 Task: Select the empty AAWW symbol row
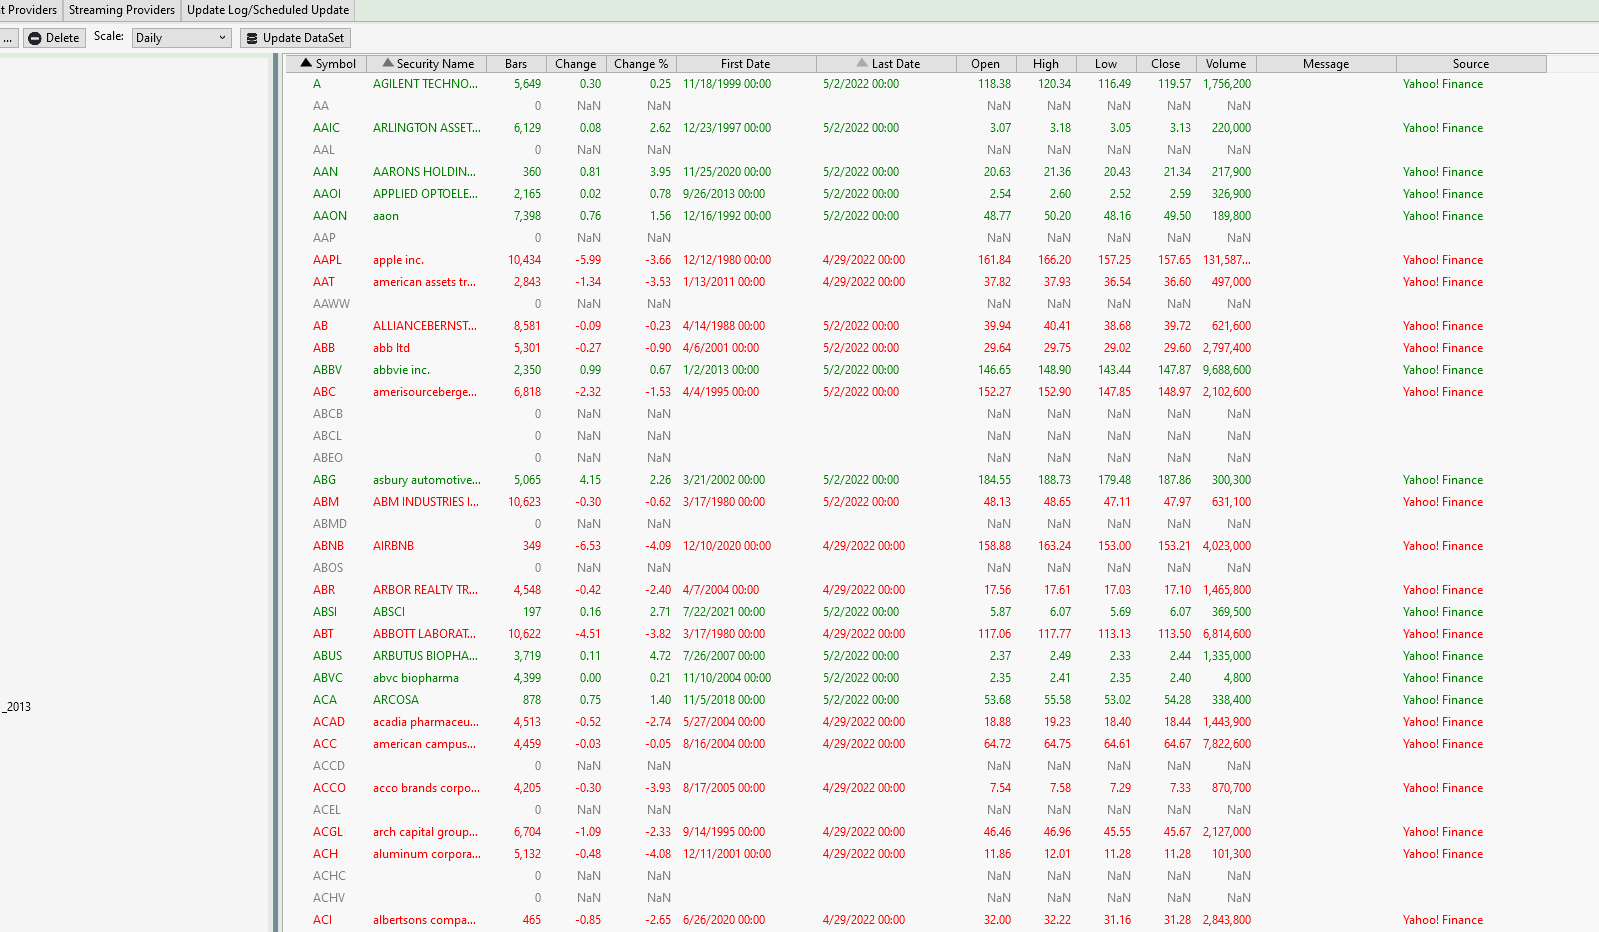tap(331, 304)
